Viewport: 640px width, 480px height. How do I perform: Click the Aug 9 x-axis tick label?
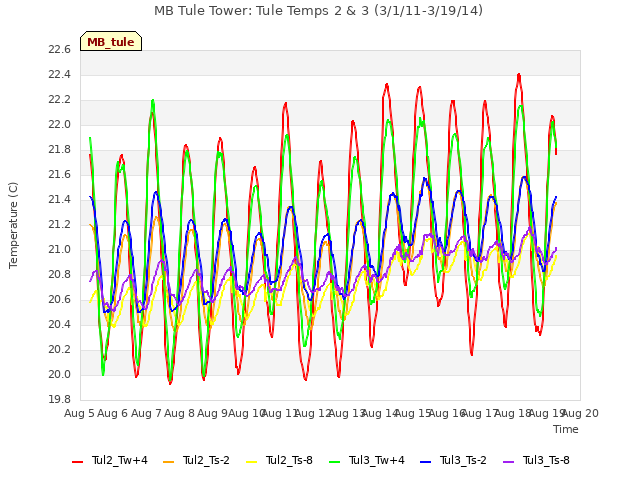point(213,414)
